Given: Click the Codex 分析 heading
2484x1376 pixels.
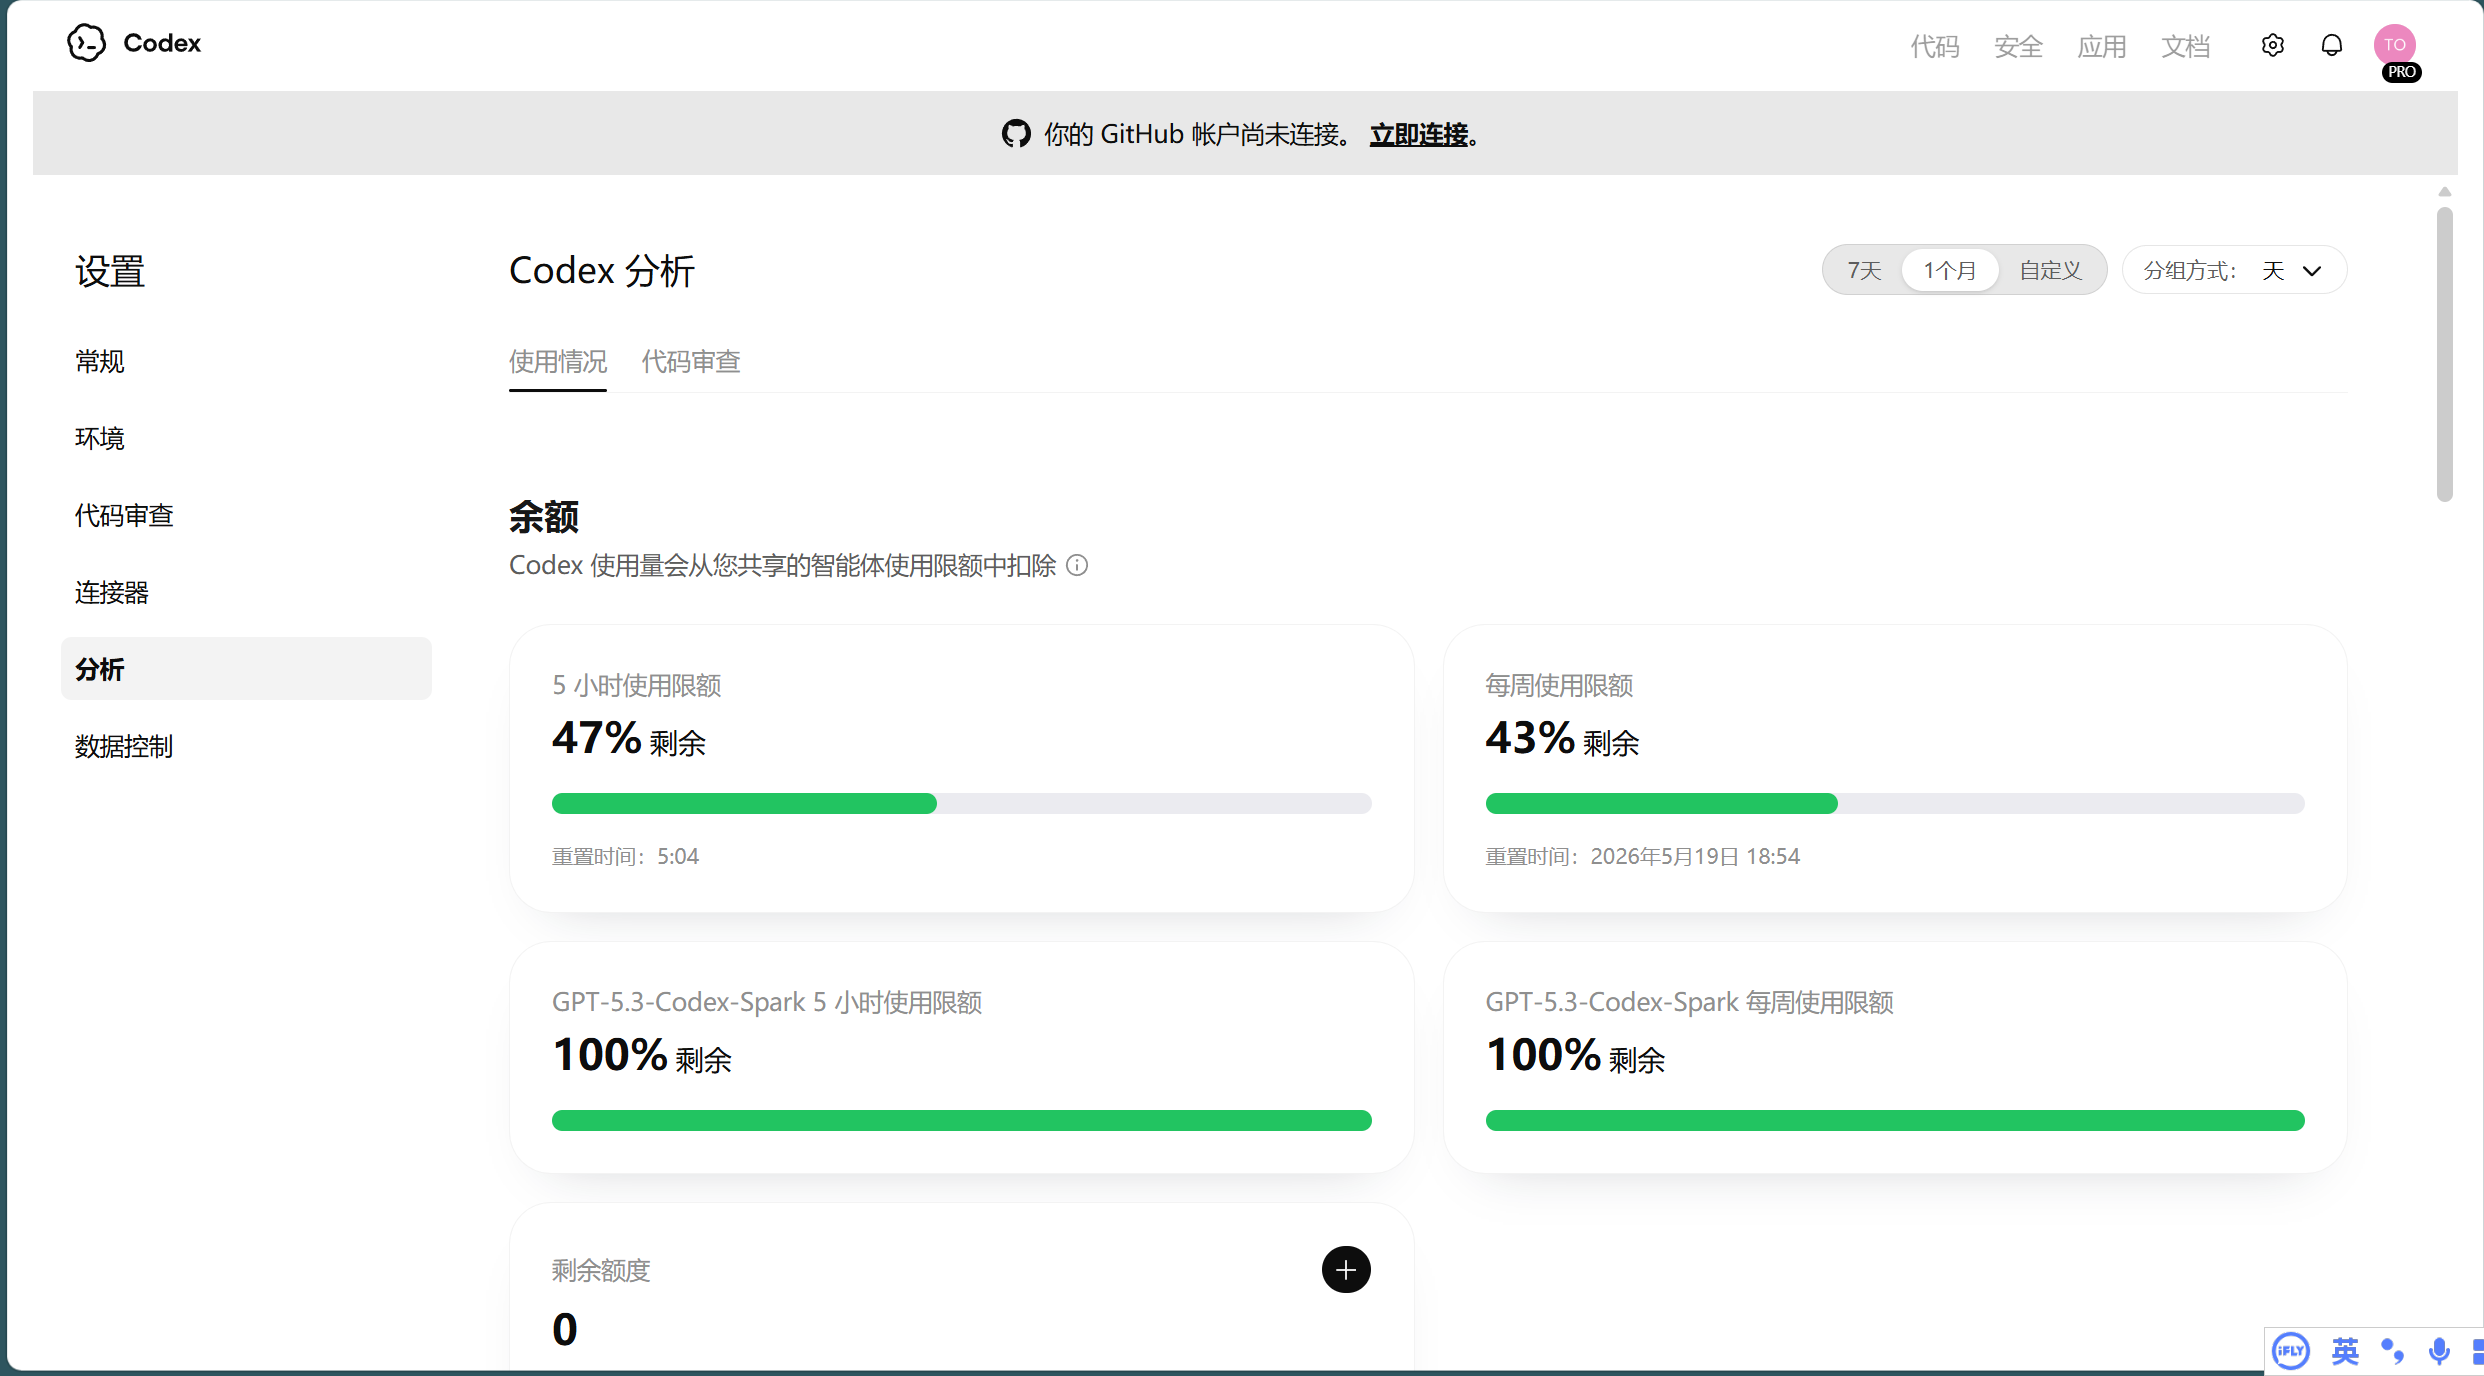Looking at the screenshot, I should click(x=602, y=271).
